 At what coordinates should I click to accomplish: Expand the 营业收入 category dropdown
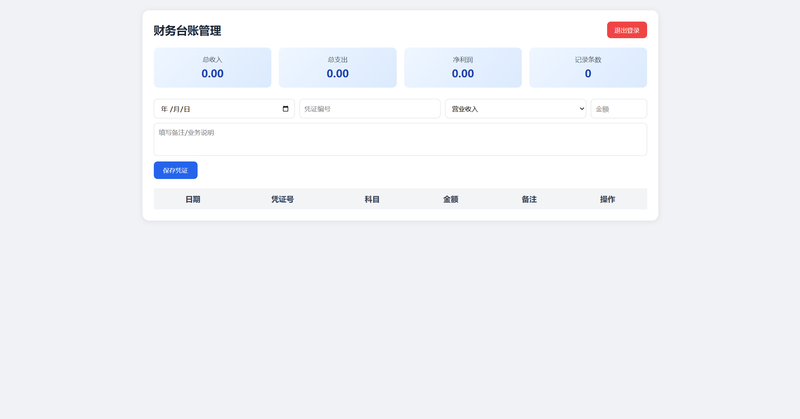tap(515, 109)
